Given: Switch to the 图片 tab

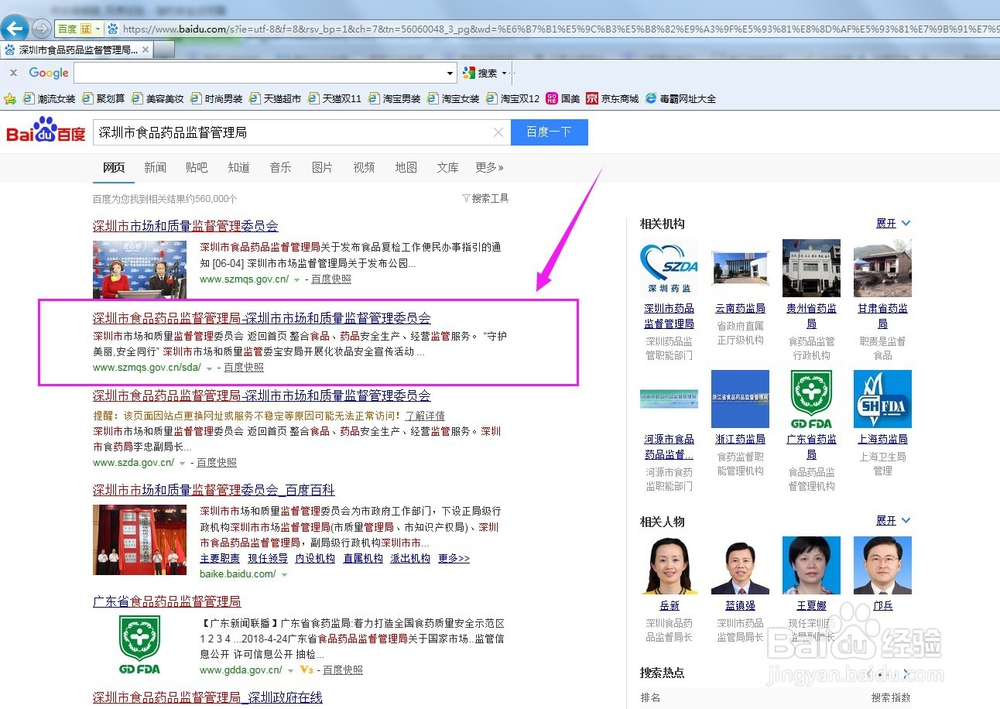Looking at the screenshot, I should click(x=322, y=167).
